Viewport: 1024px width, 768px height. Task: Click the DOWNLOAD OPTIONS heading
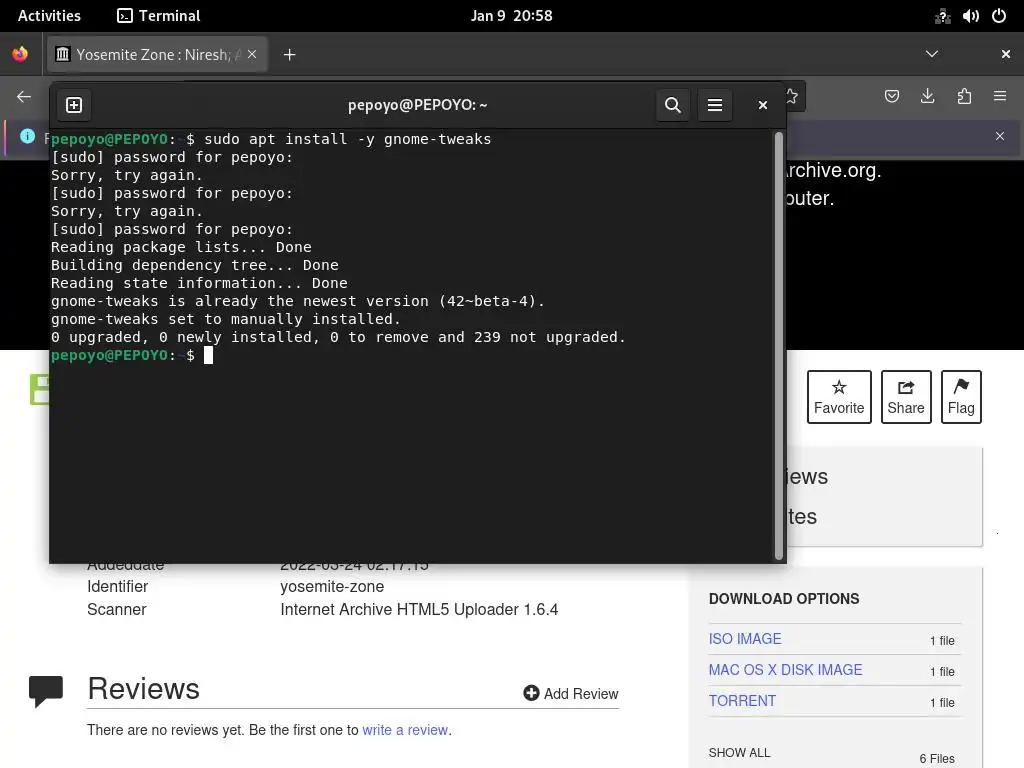point(784,599)
